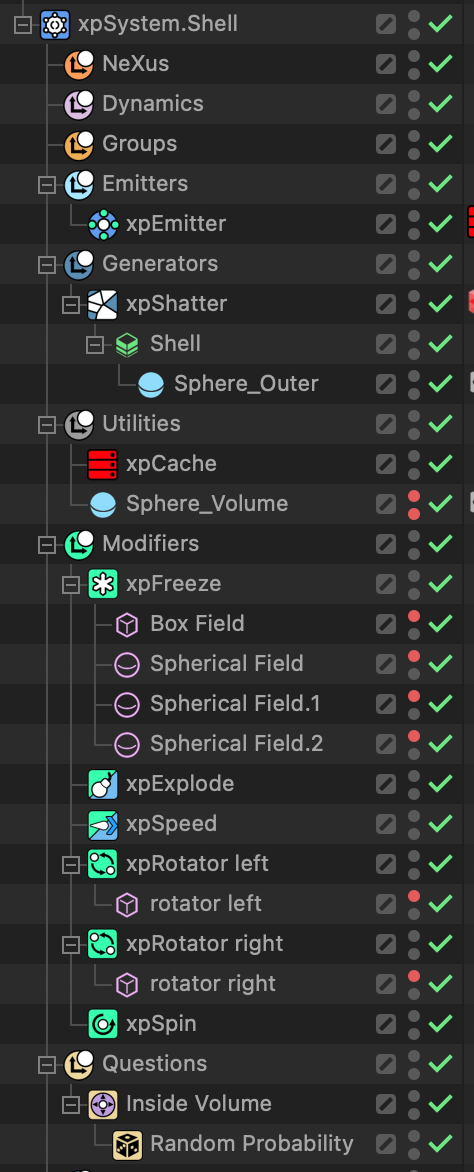474x1172 pixels.
Task: Disable xpSpin via its green checkmark
Action: 440,1023
